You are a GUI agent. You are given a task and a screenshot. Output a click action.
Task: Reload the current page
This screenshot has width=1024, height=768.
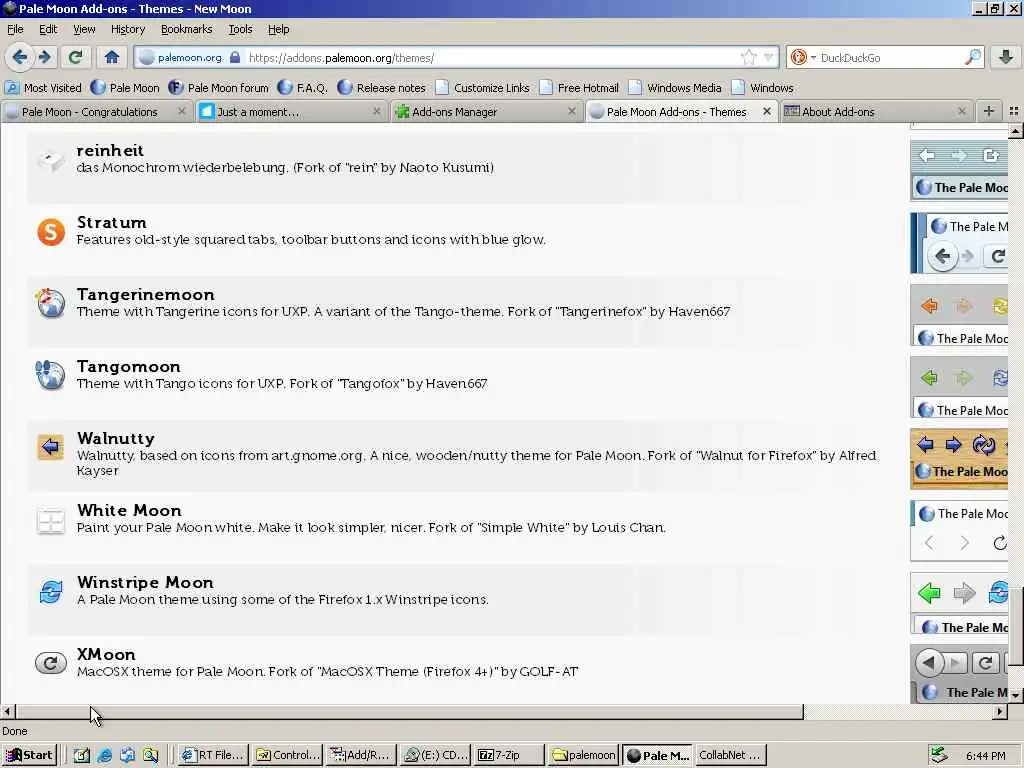[75, 57]
